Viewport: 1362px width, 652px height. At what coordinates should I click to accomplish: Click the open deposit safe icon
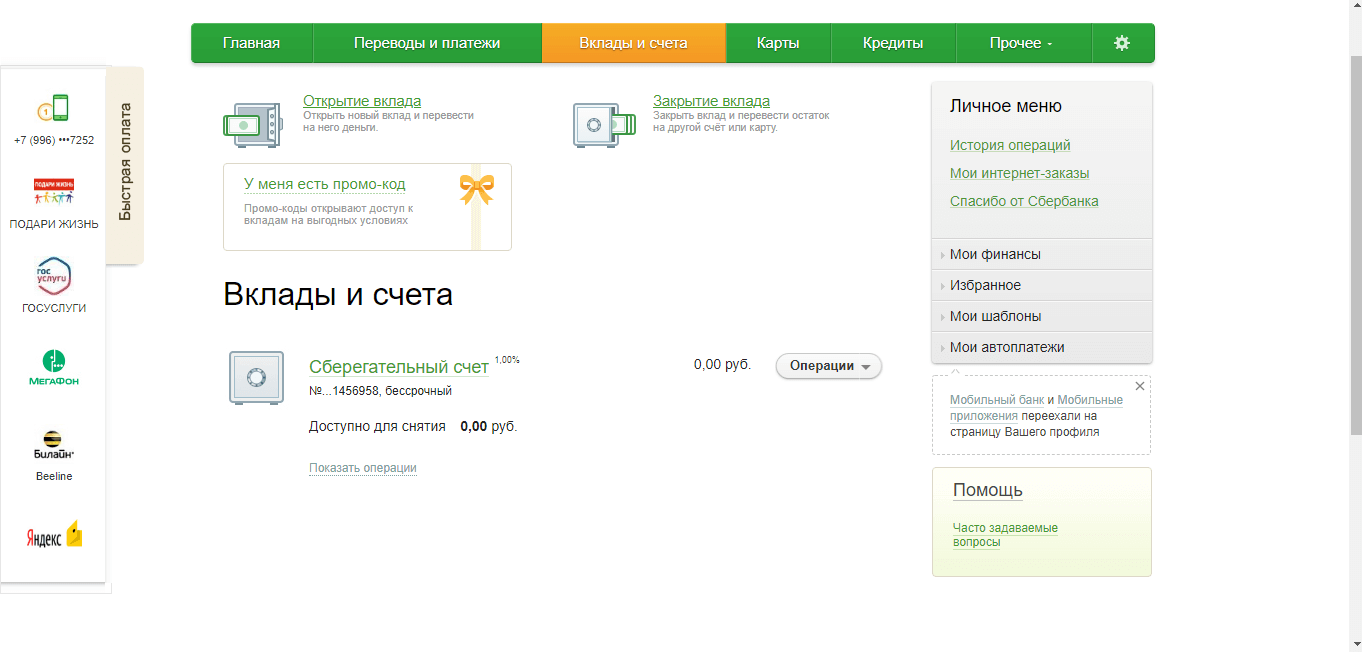click(x=251, y=125)
